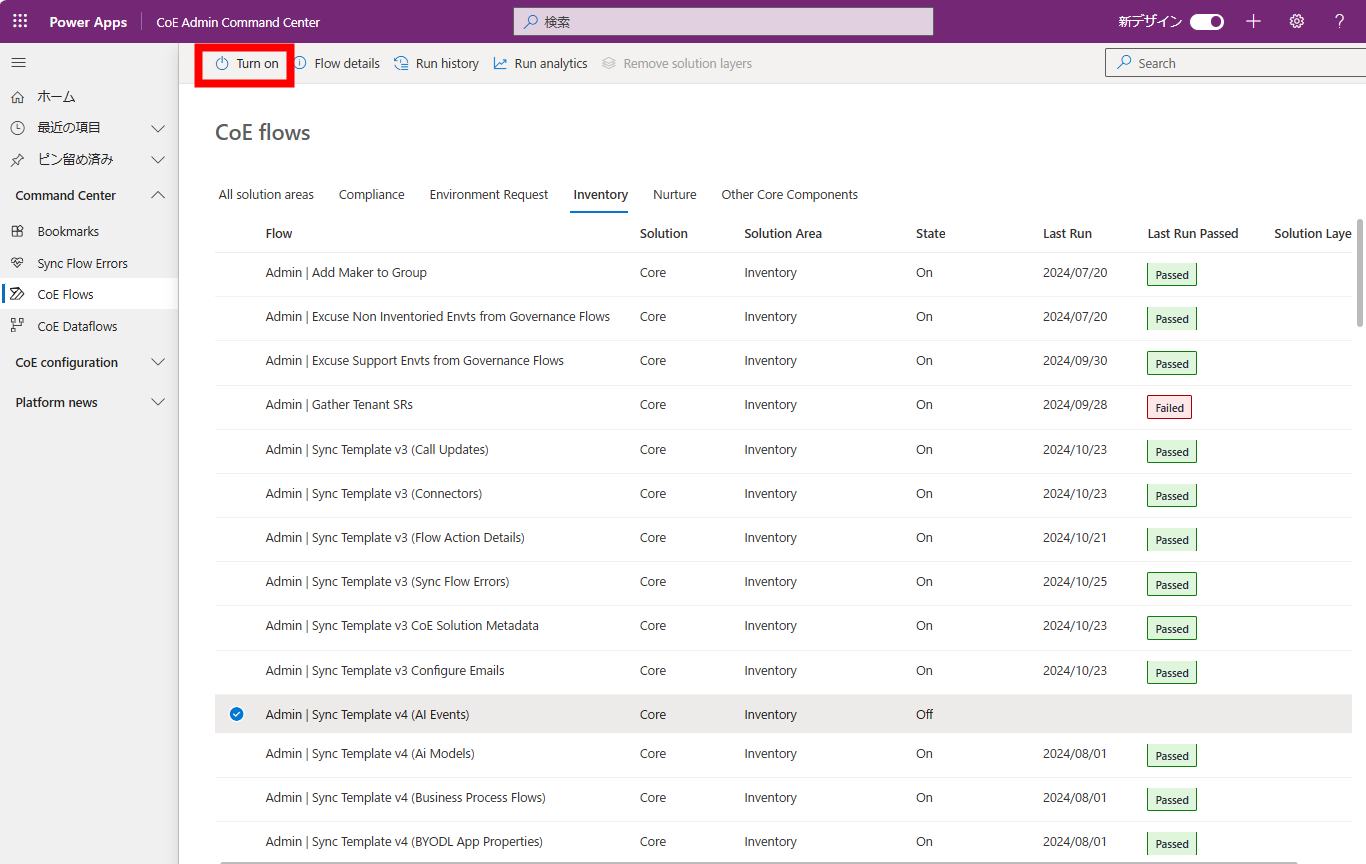Image resolution: width=1366 pixels, height=864 pixels.
Task: Select Sync Template v3 CoE Solution Metadata
Action: [402, 626]
